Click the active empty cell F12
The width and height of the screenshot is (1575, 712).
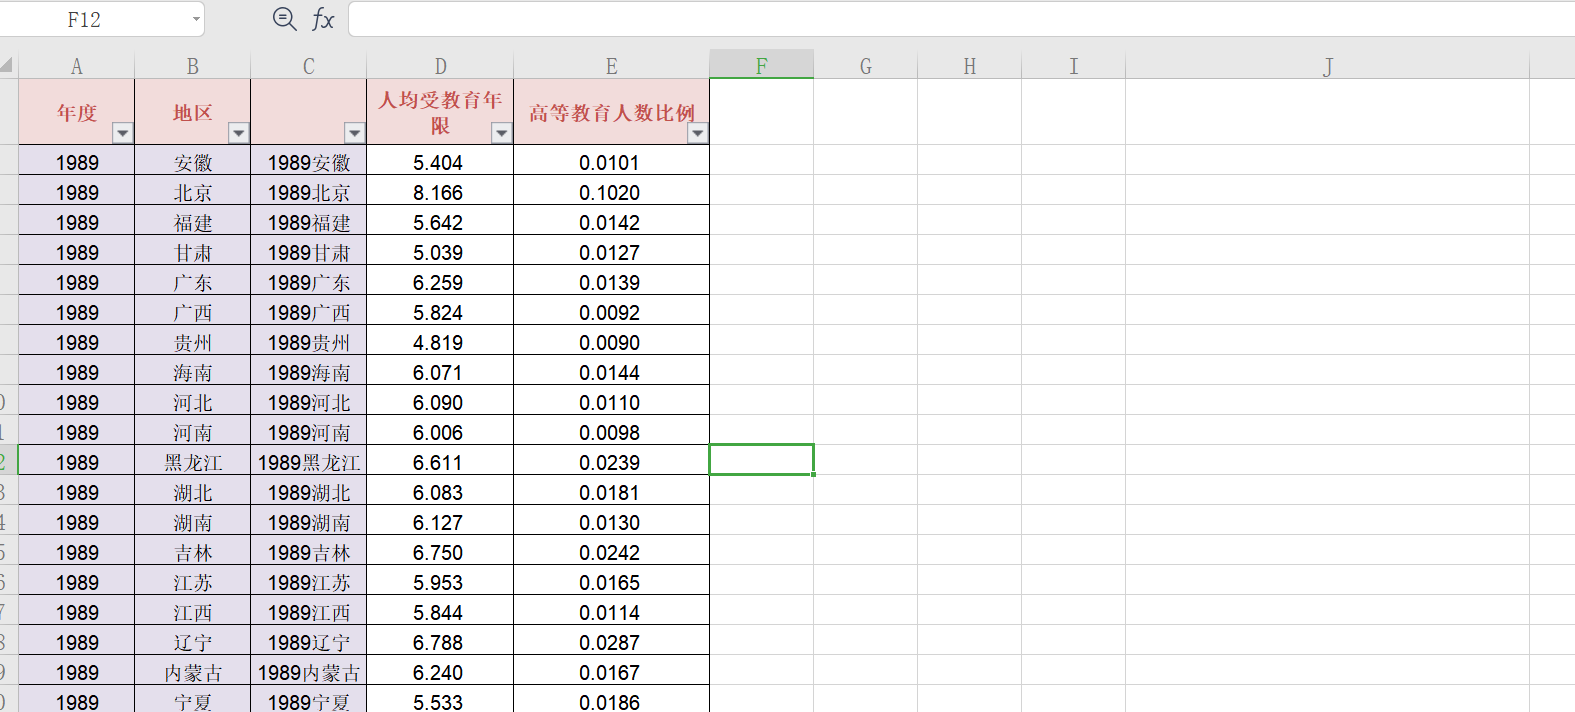point(762,460)
